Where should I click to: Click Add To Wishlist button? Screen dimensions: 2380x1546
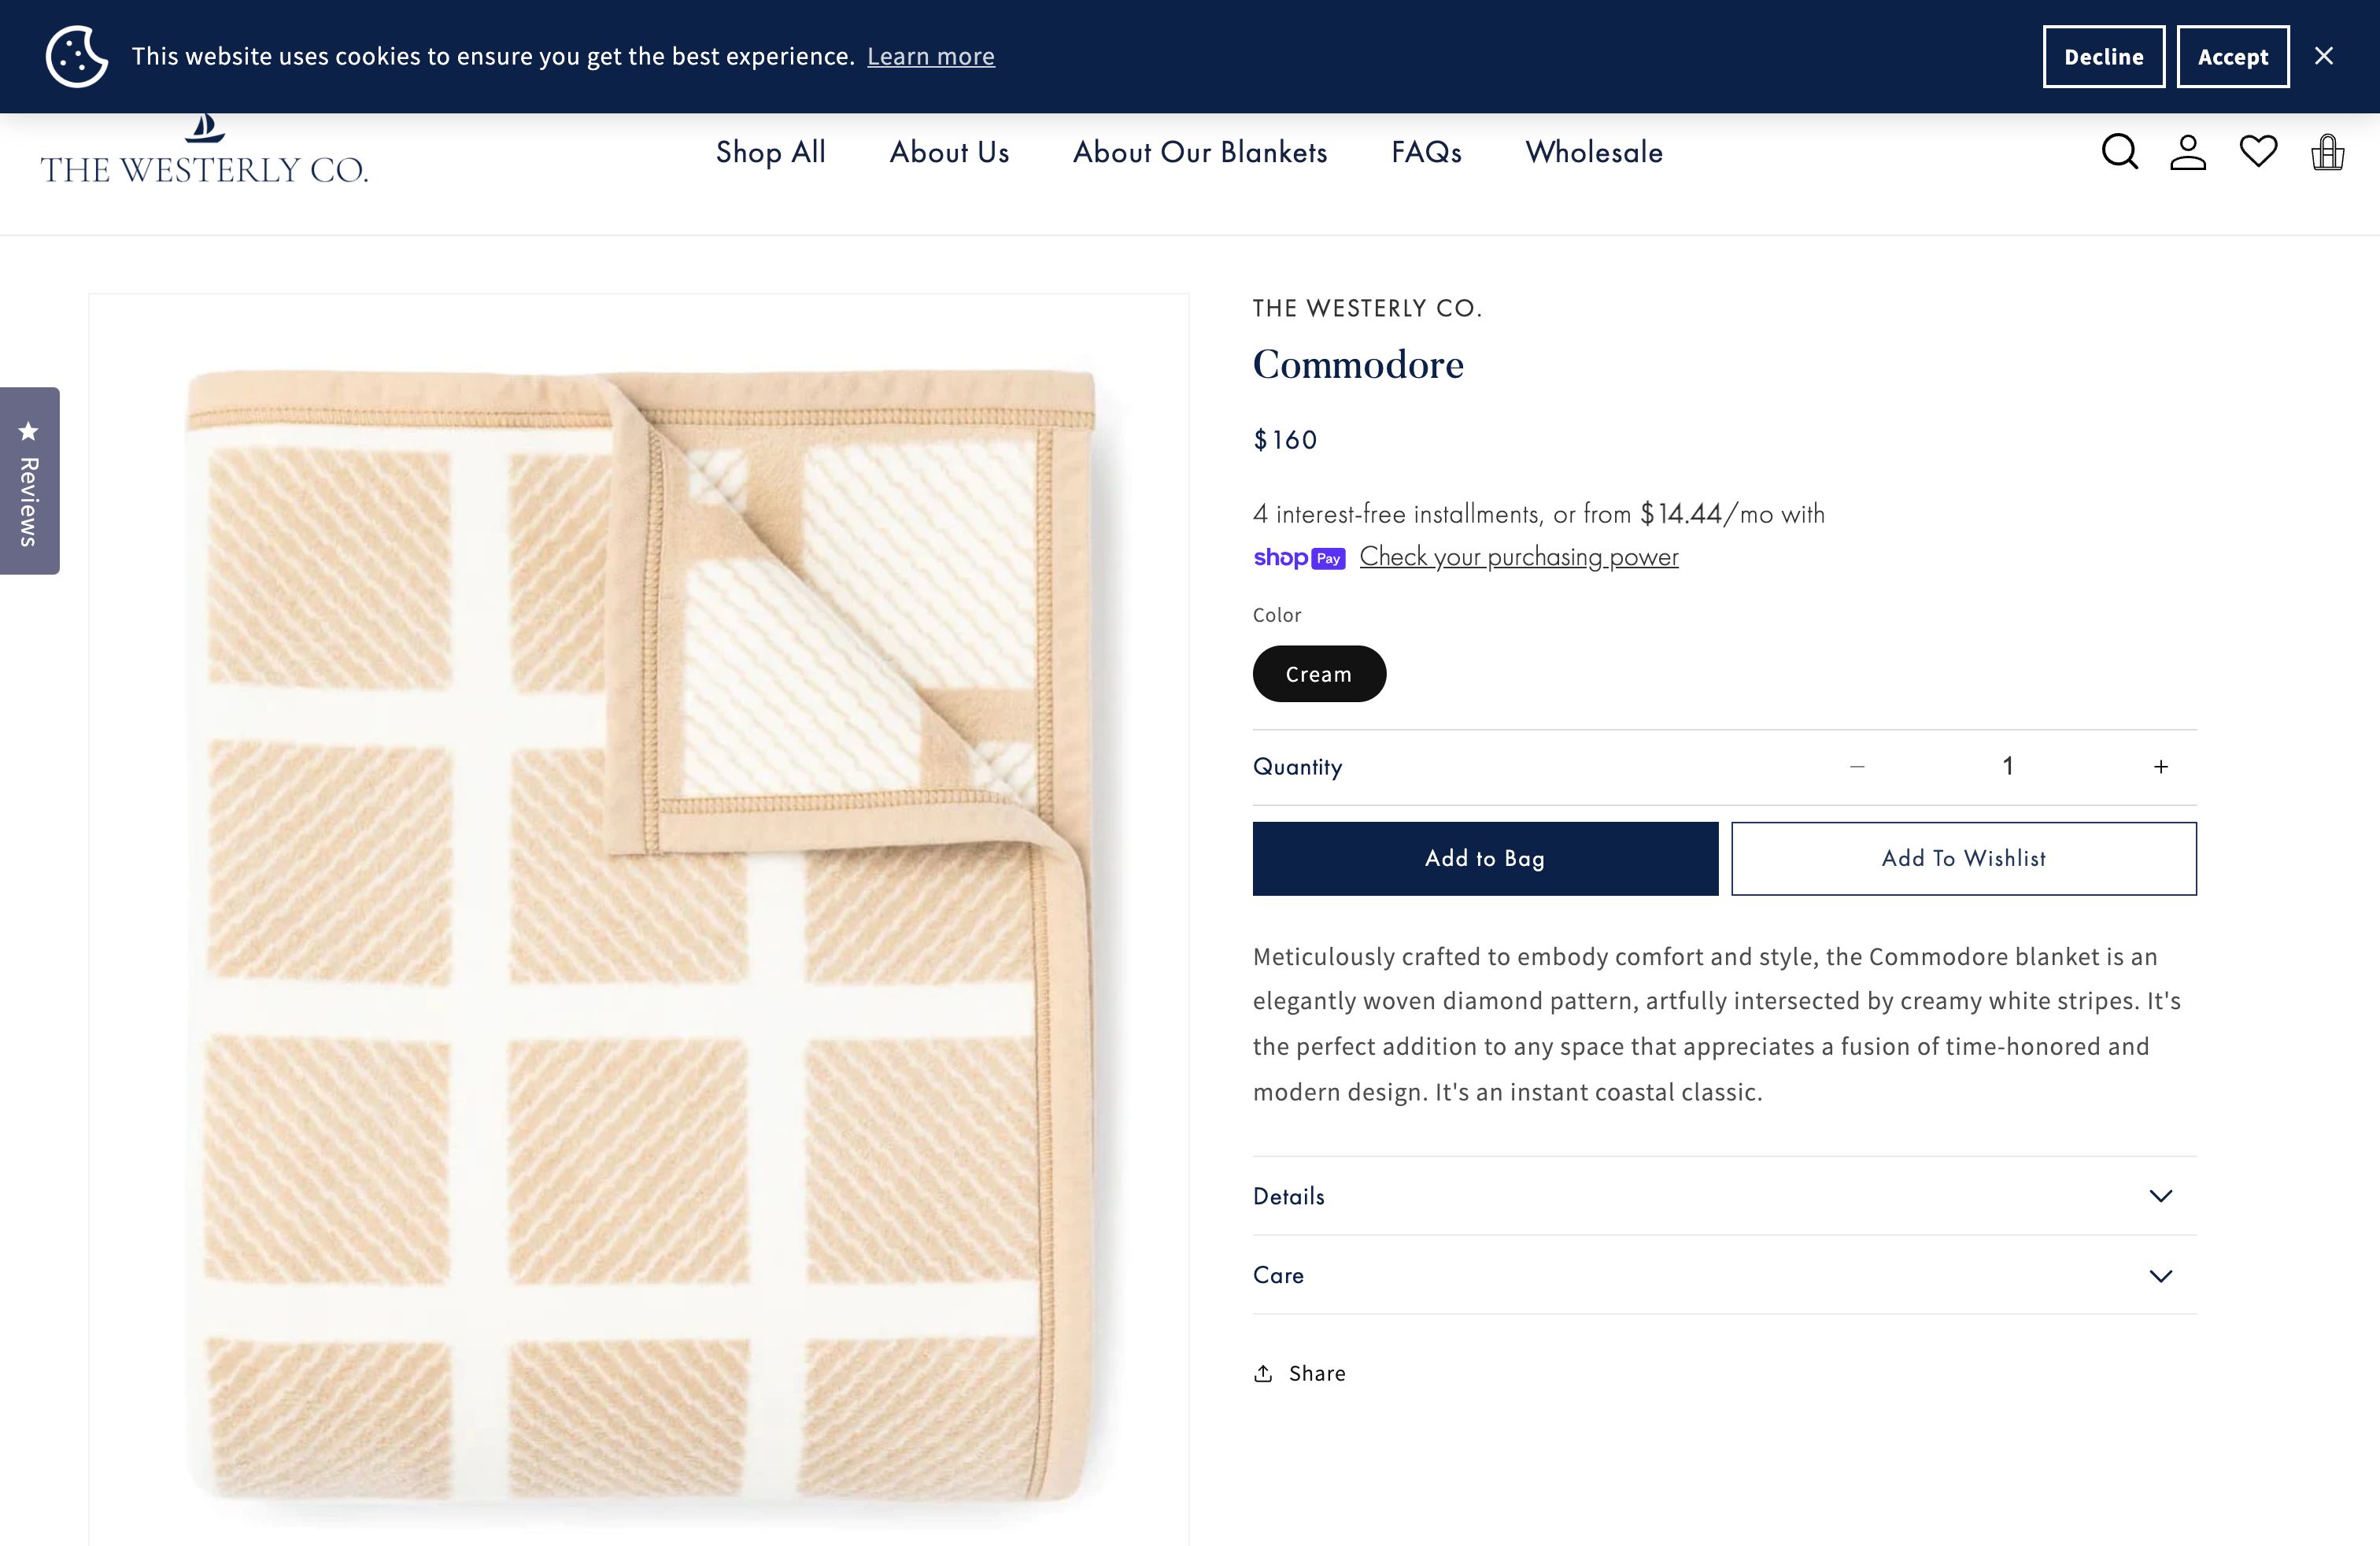tap(1963, 858)
